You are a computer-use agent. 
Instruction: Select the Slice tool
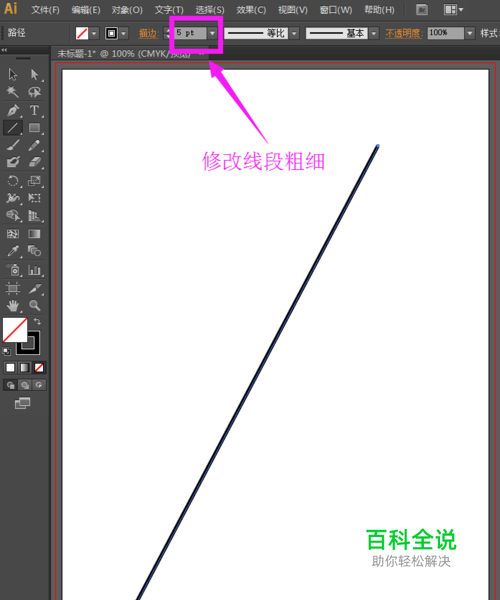click(x=34, y=288)
